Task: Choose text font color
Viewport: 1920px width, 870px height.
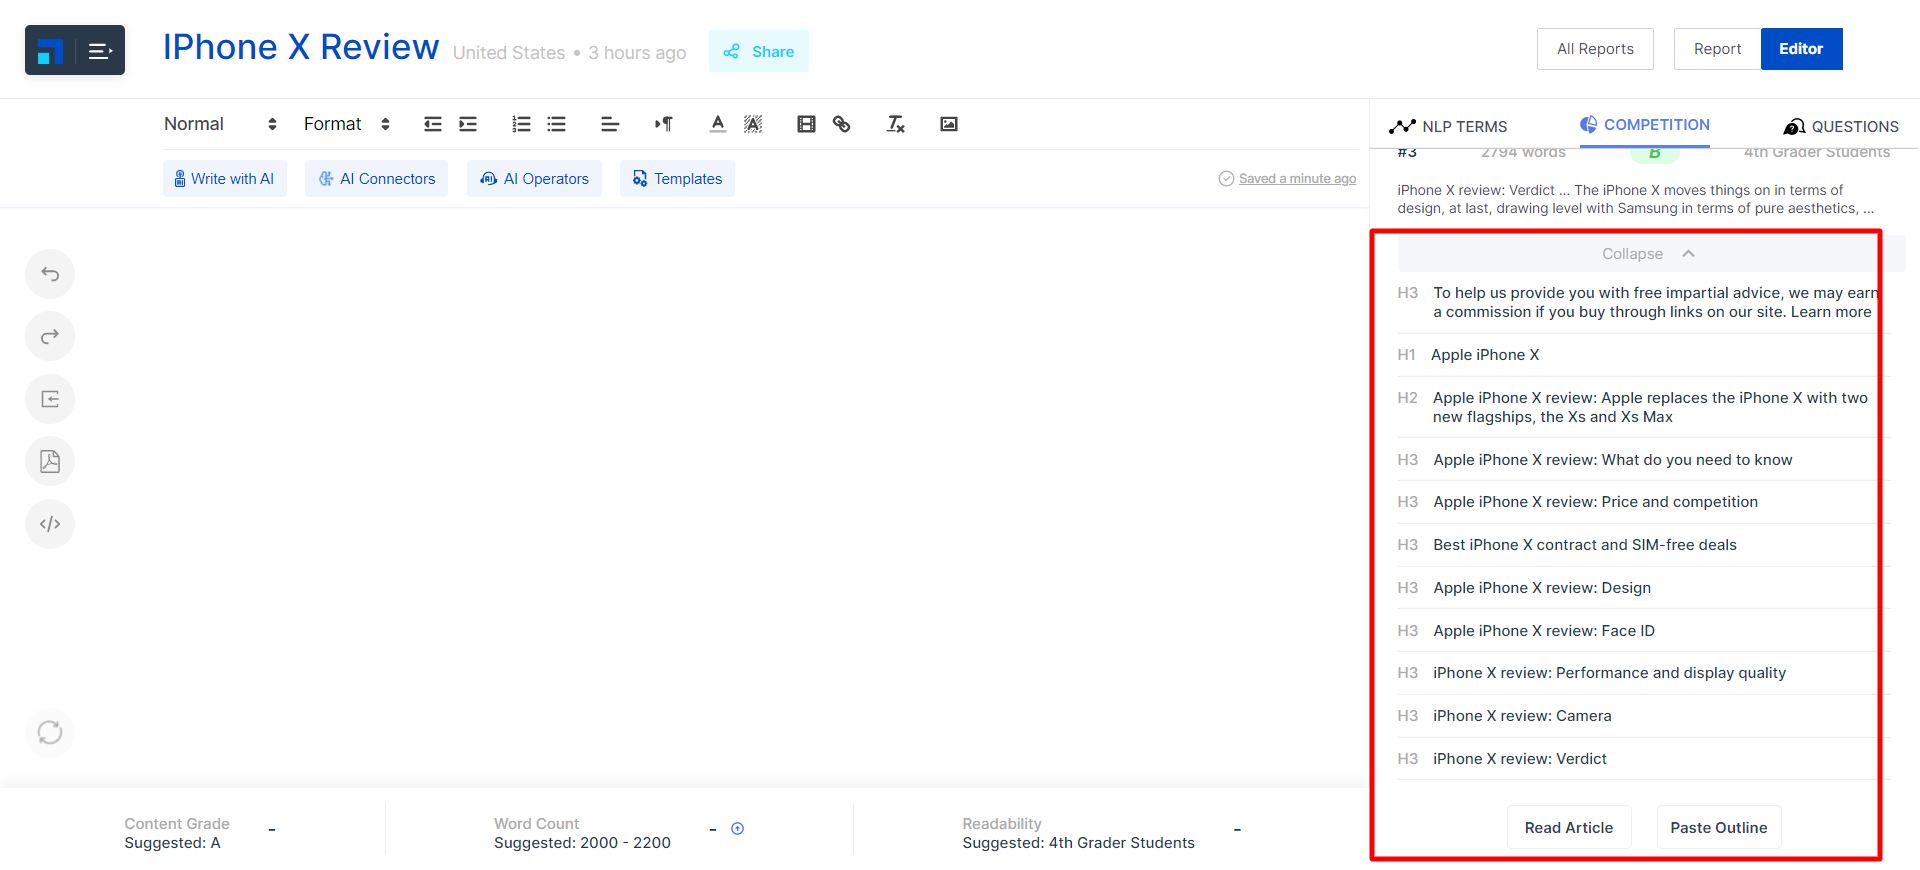Action: coord(718,124)
